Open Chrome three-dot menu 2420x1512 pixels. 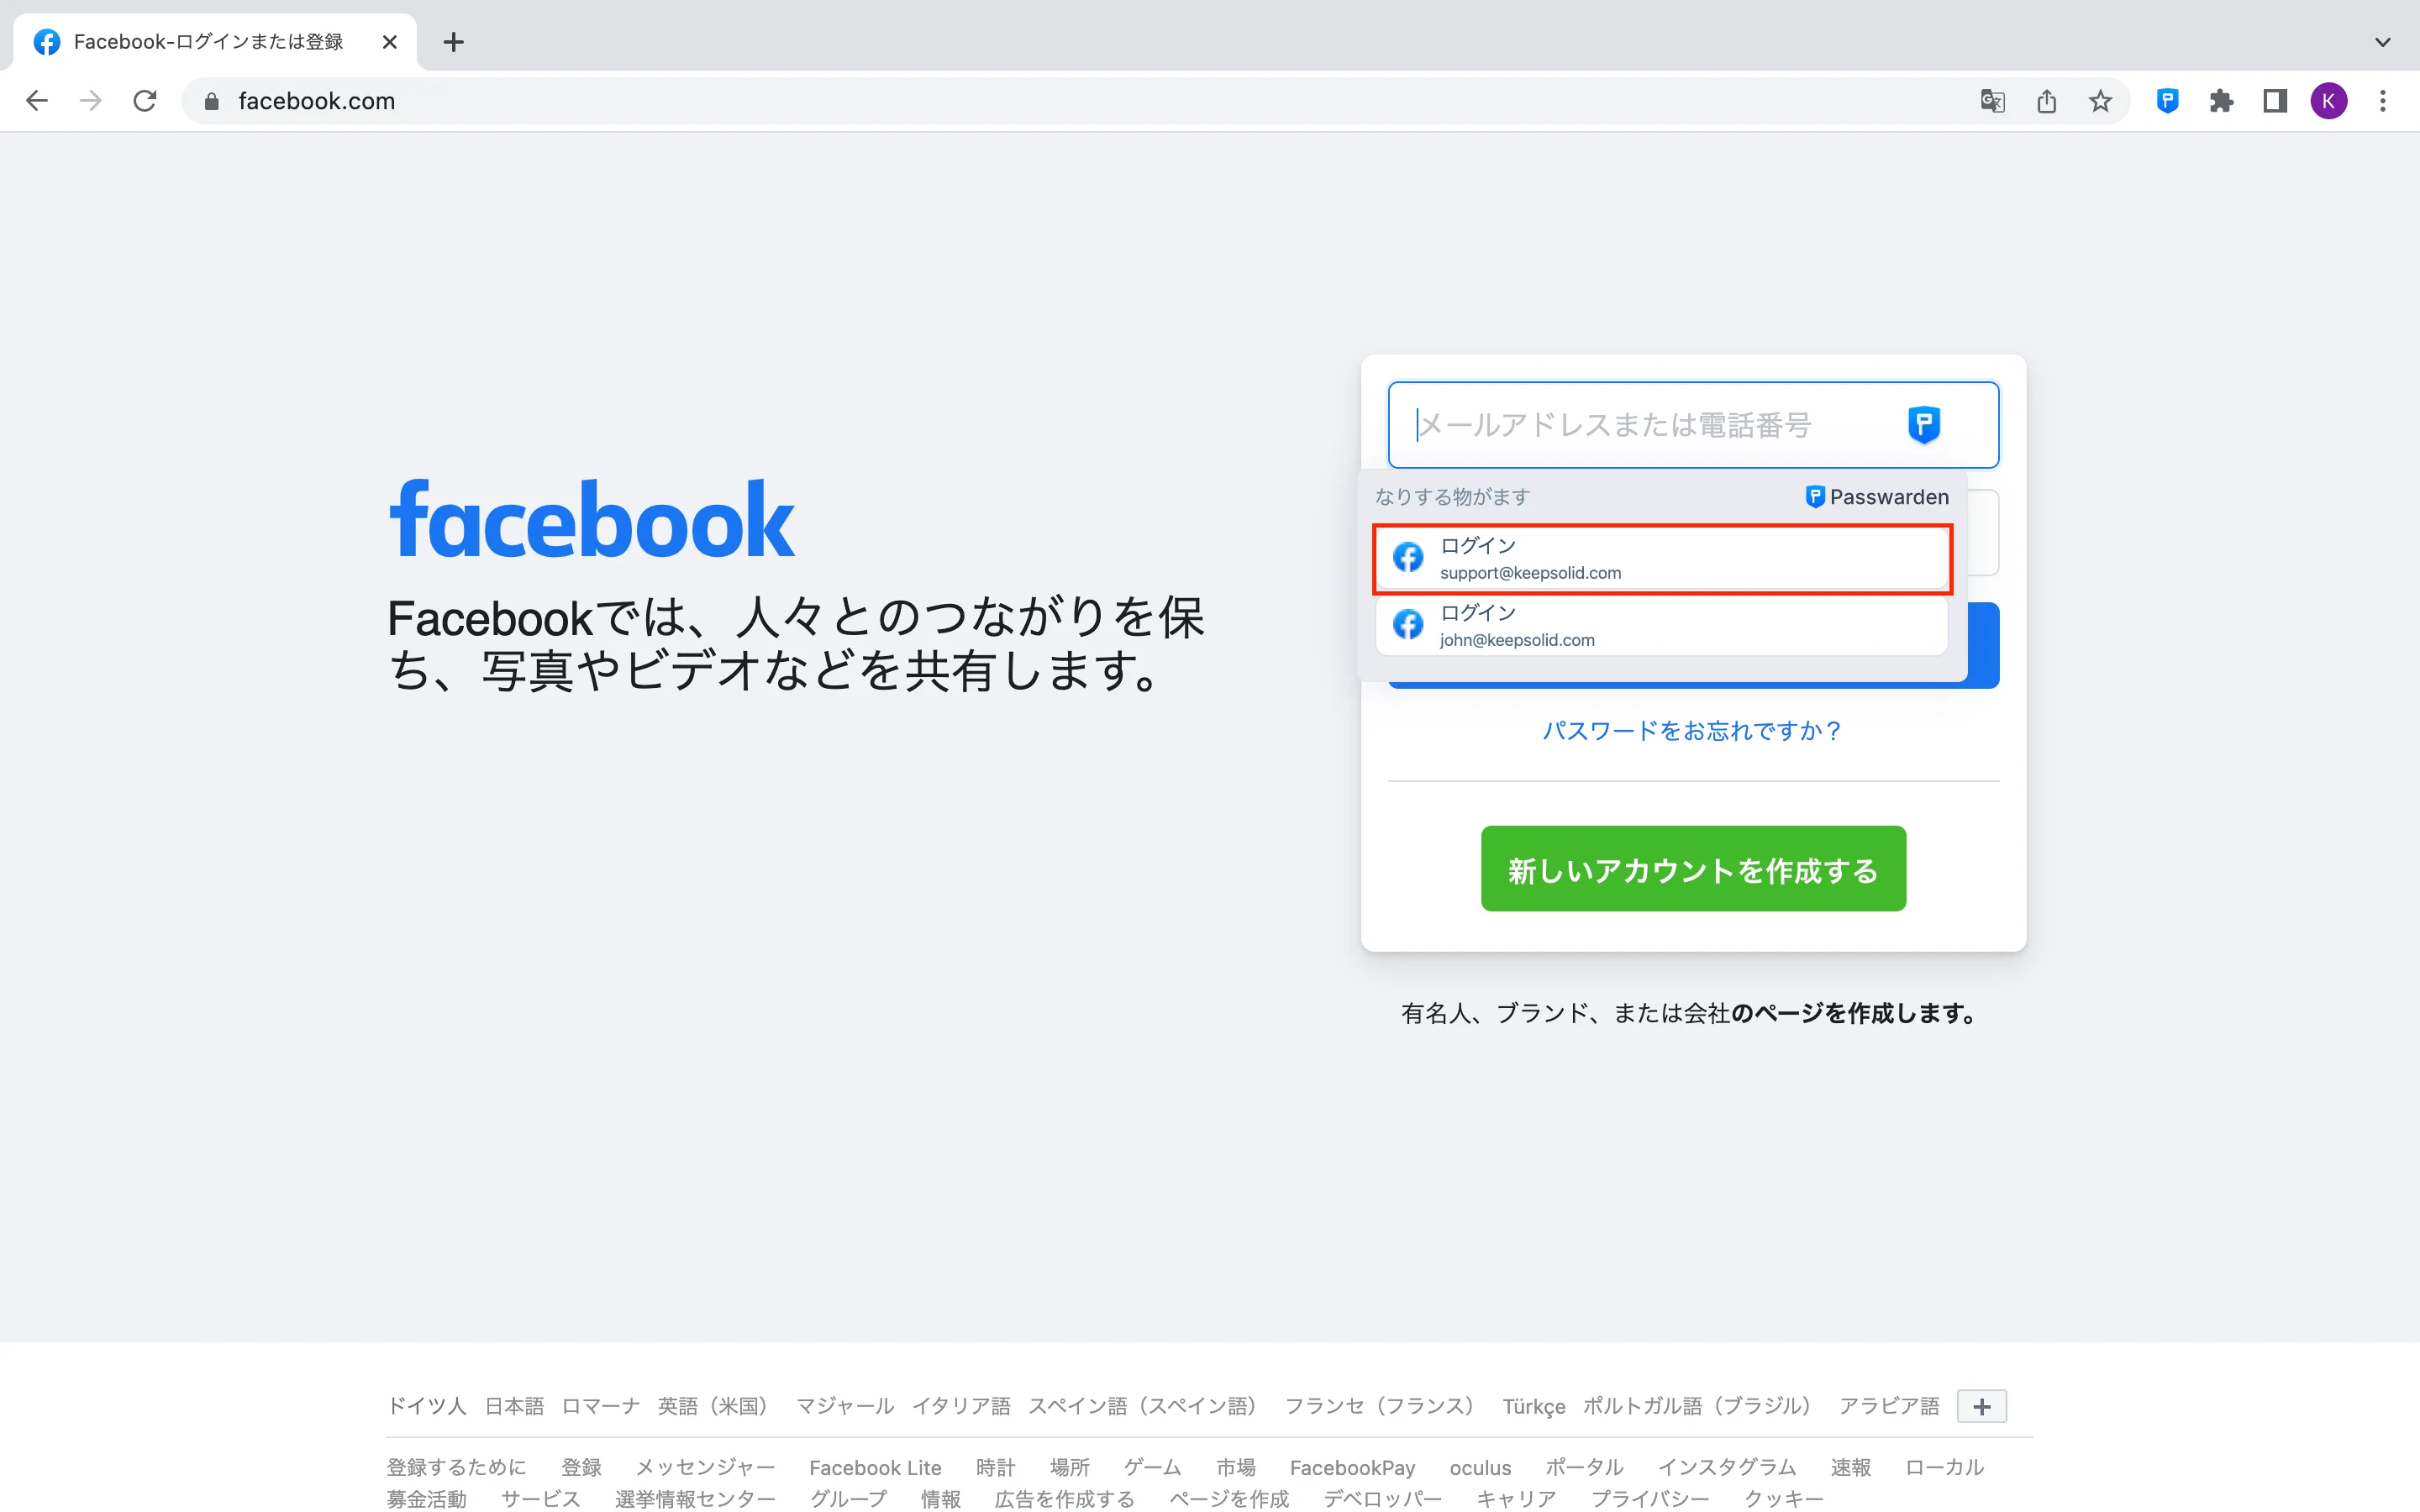click(x=2382, y=101)
